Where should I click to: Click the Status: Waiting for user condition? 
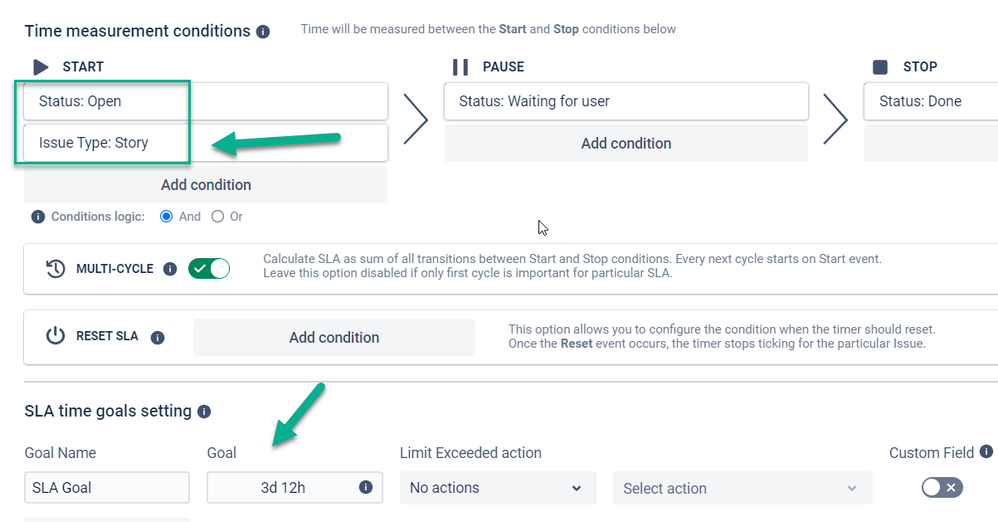626,101
